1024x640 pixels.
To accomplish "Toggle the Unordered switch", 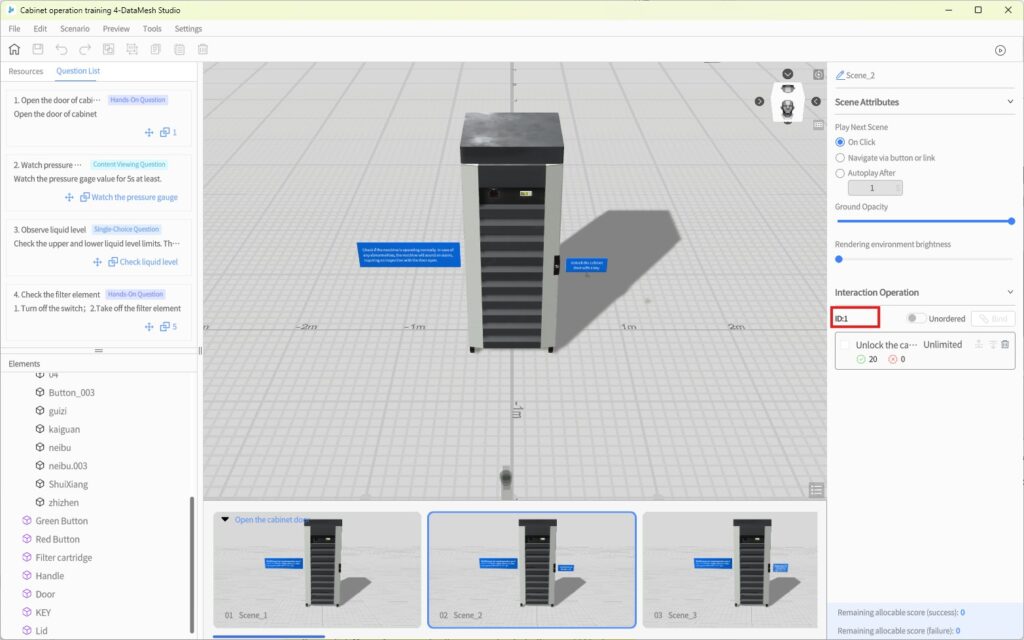I will 914,319.
